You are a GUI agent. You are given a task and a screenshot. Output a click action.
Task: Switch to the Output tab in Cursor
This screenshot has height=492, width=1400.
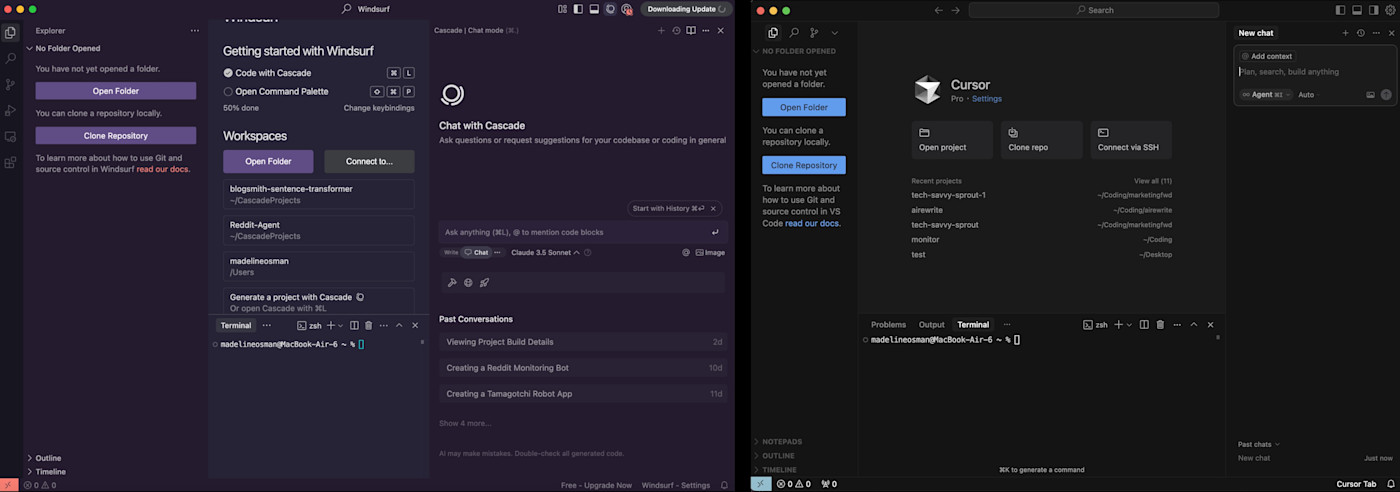pos(932,324)
